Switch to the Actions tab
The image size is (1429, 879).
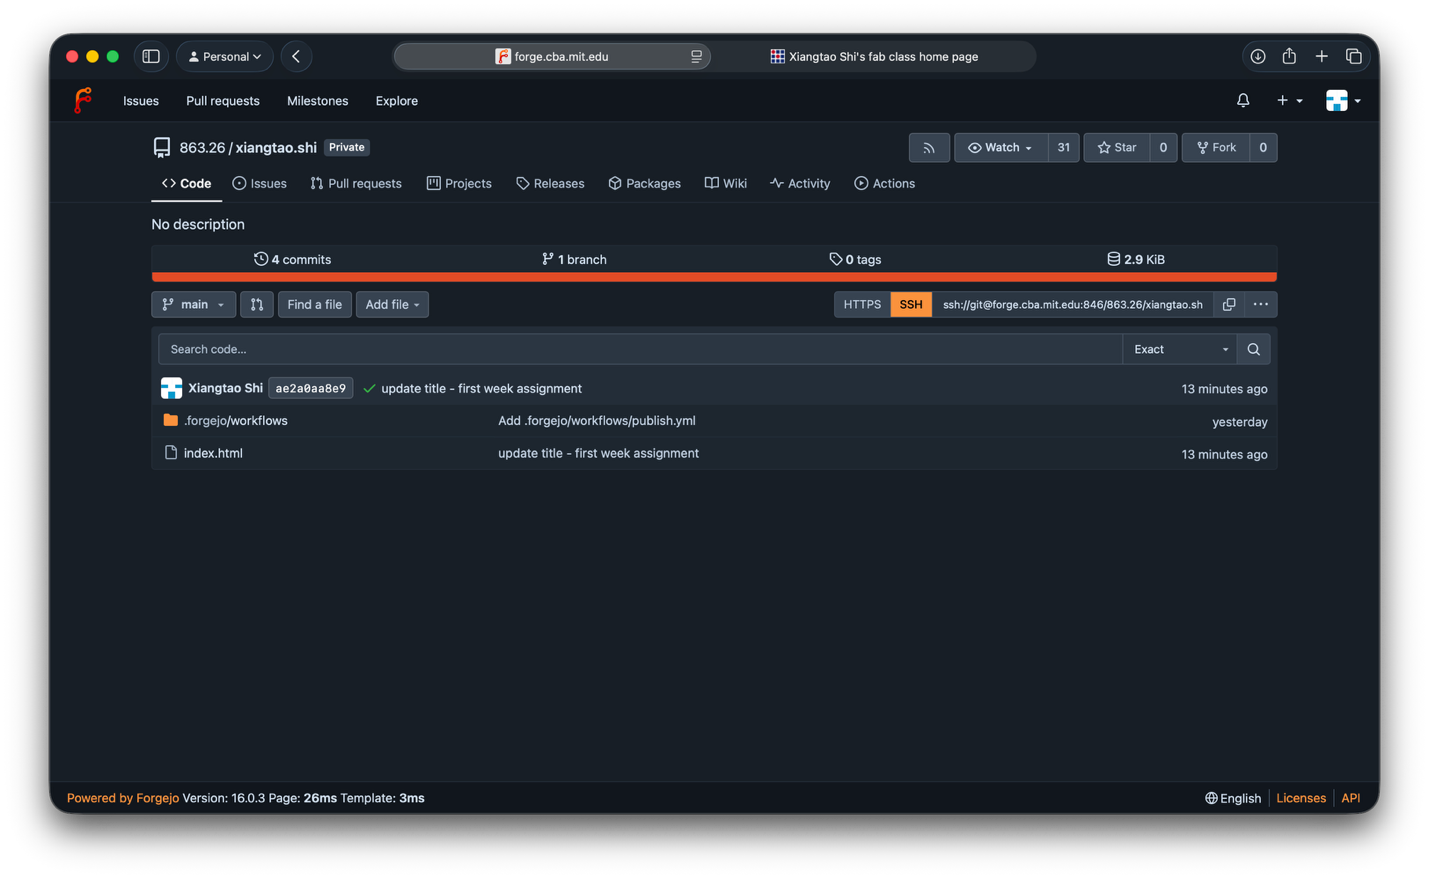885,183
